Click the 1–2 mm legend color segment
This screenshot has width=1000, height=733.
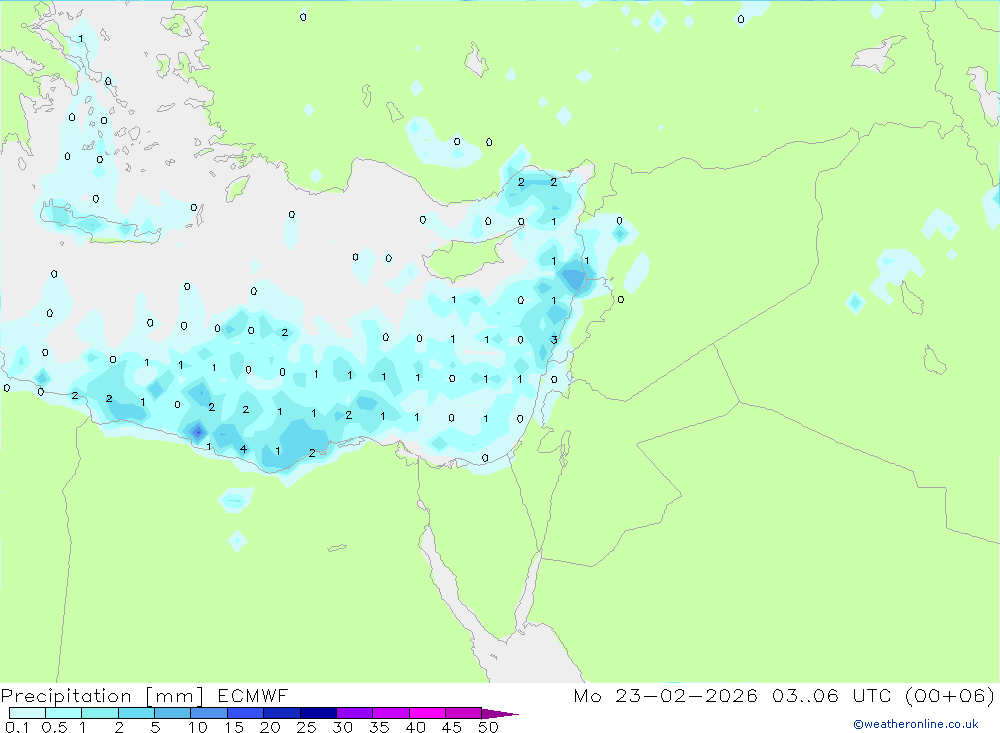[99, 713]
